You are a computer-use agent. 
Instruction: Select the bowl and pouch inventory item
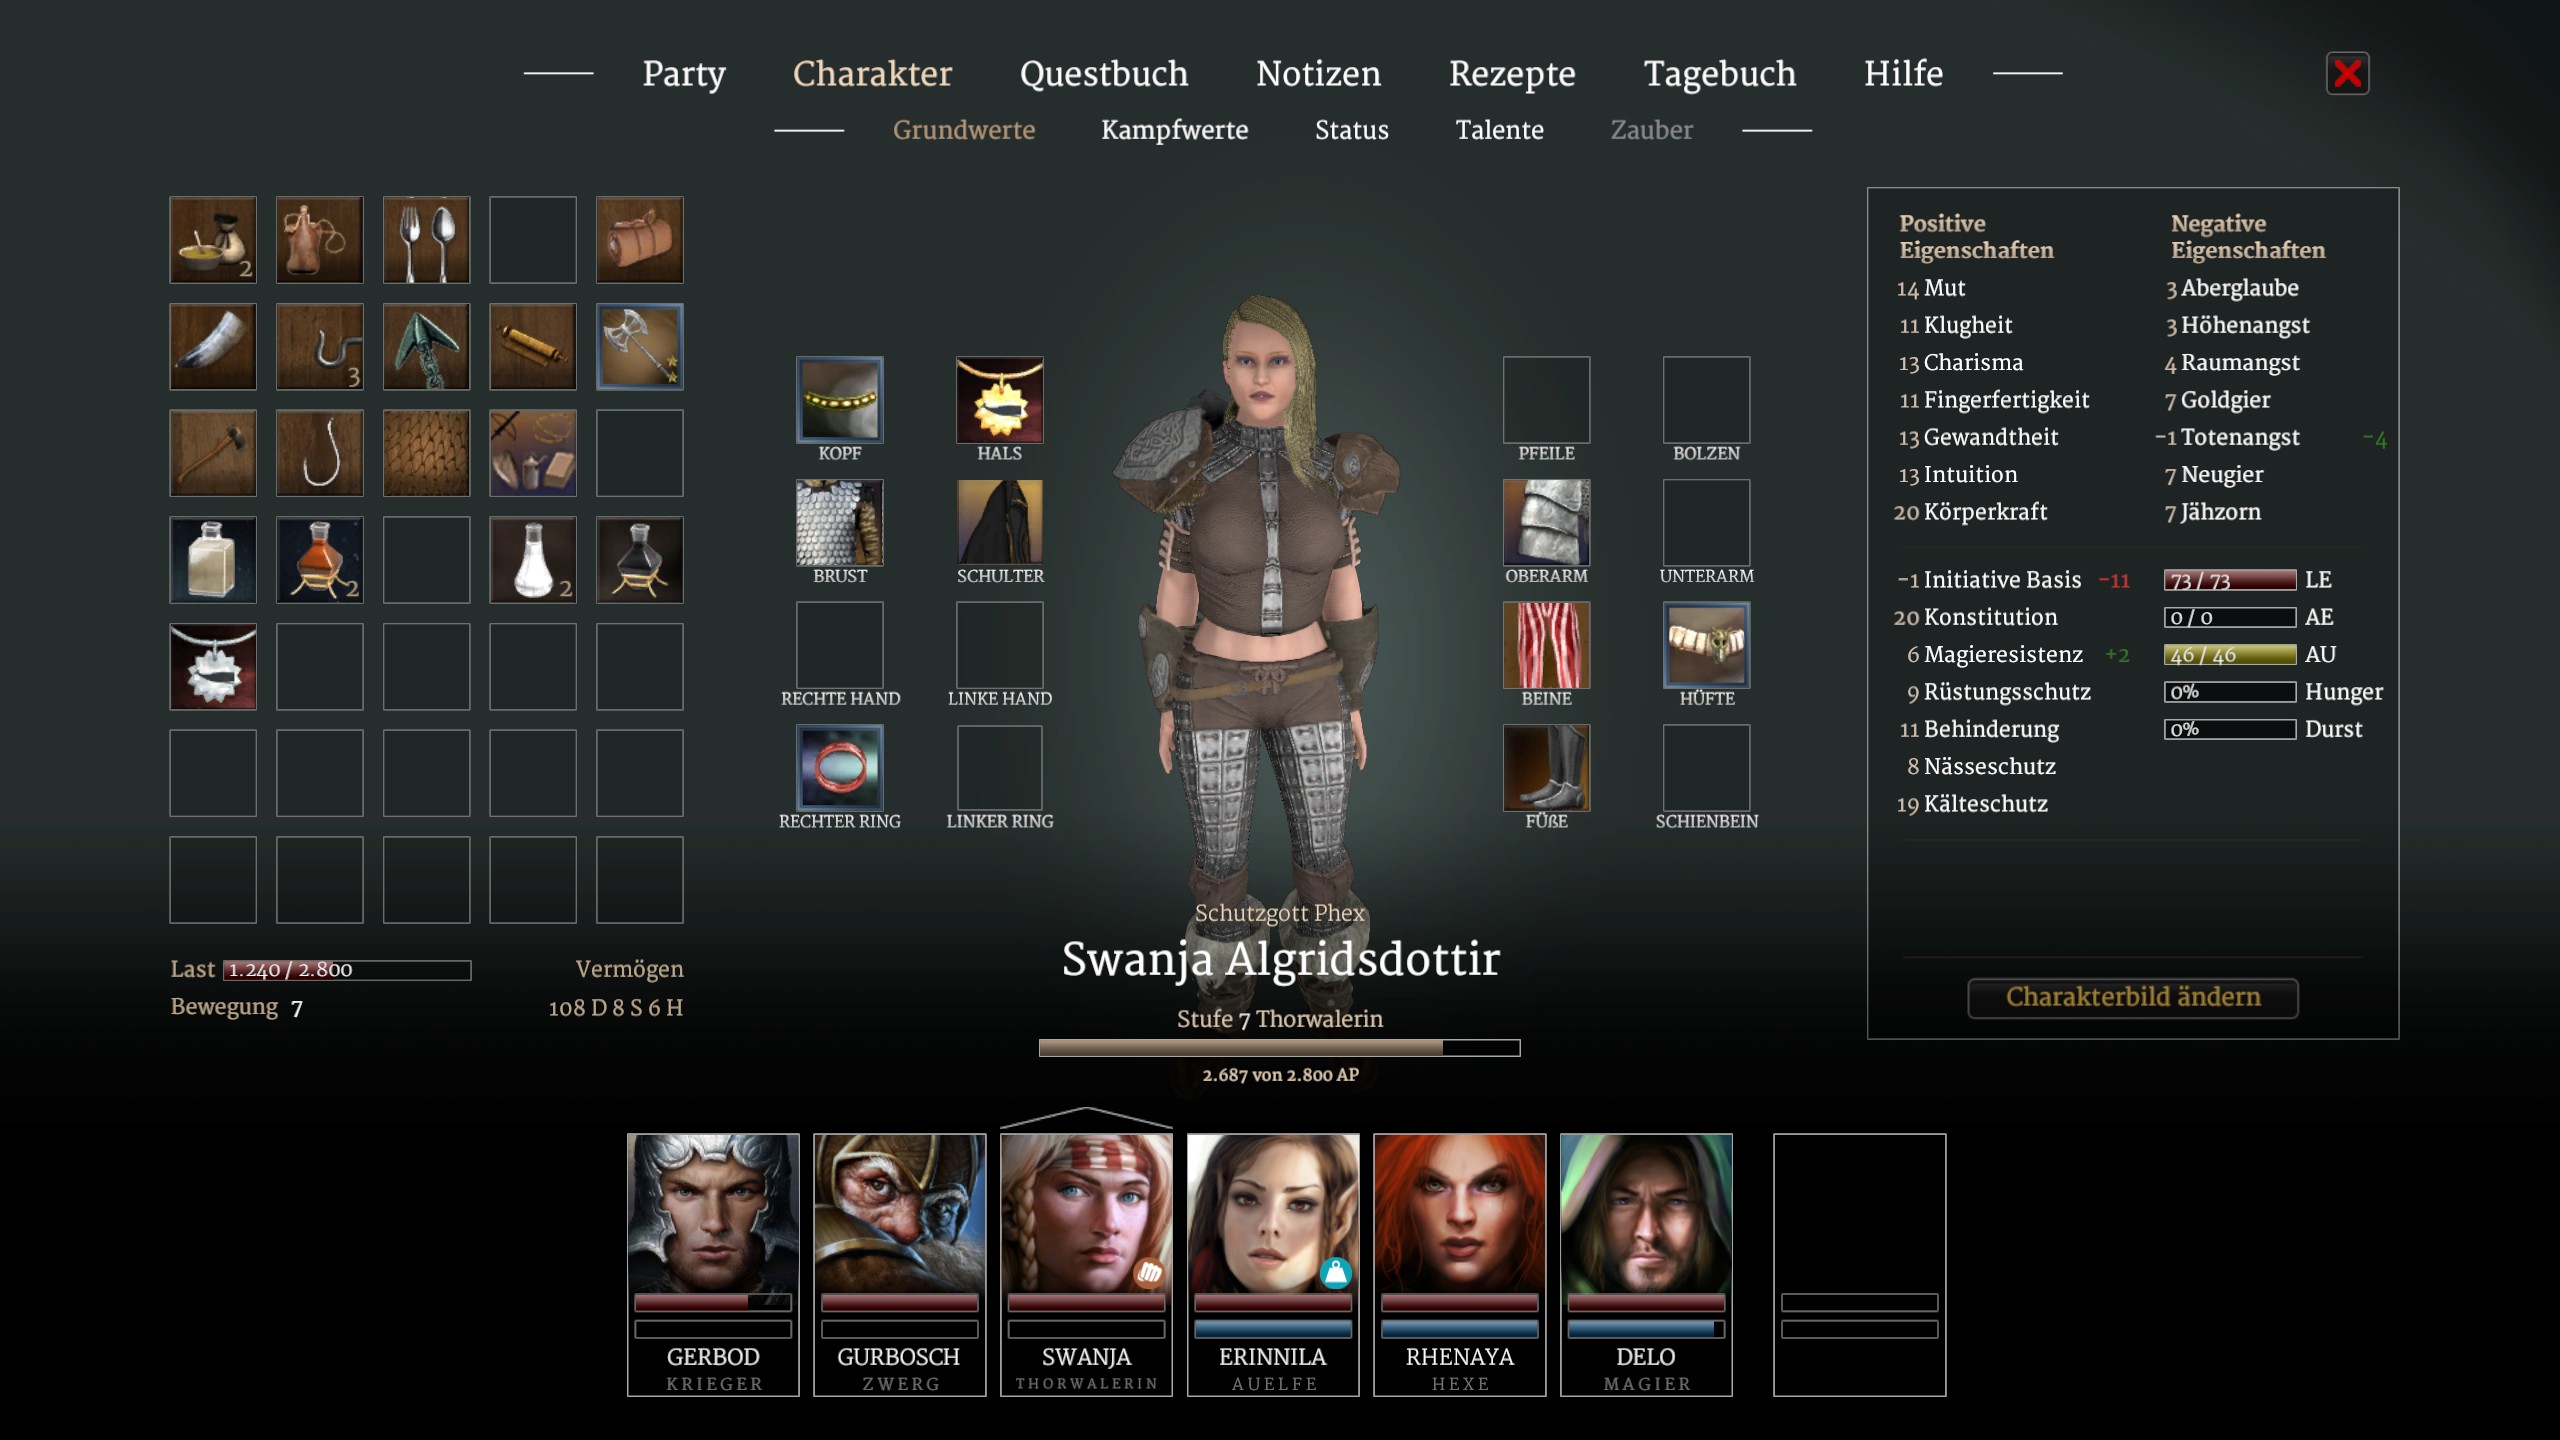point(213,240)
